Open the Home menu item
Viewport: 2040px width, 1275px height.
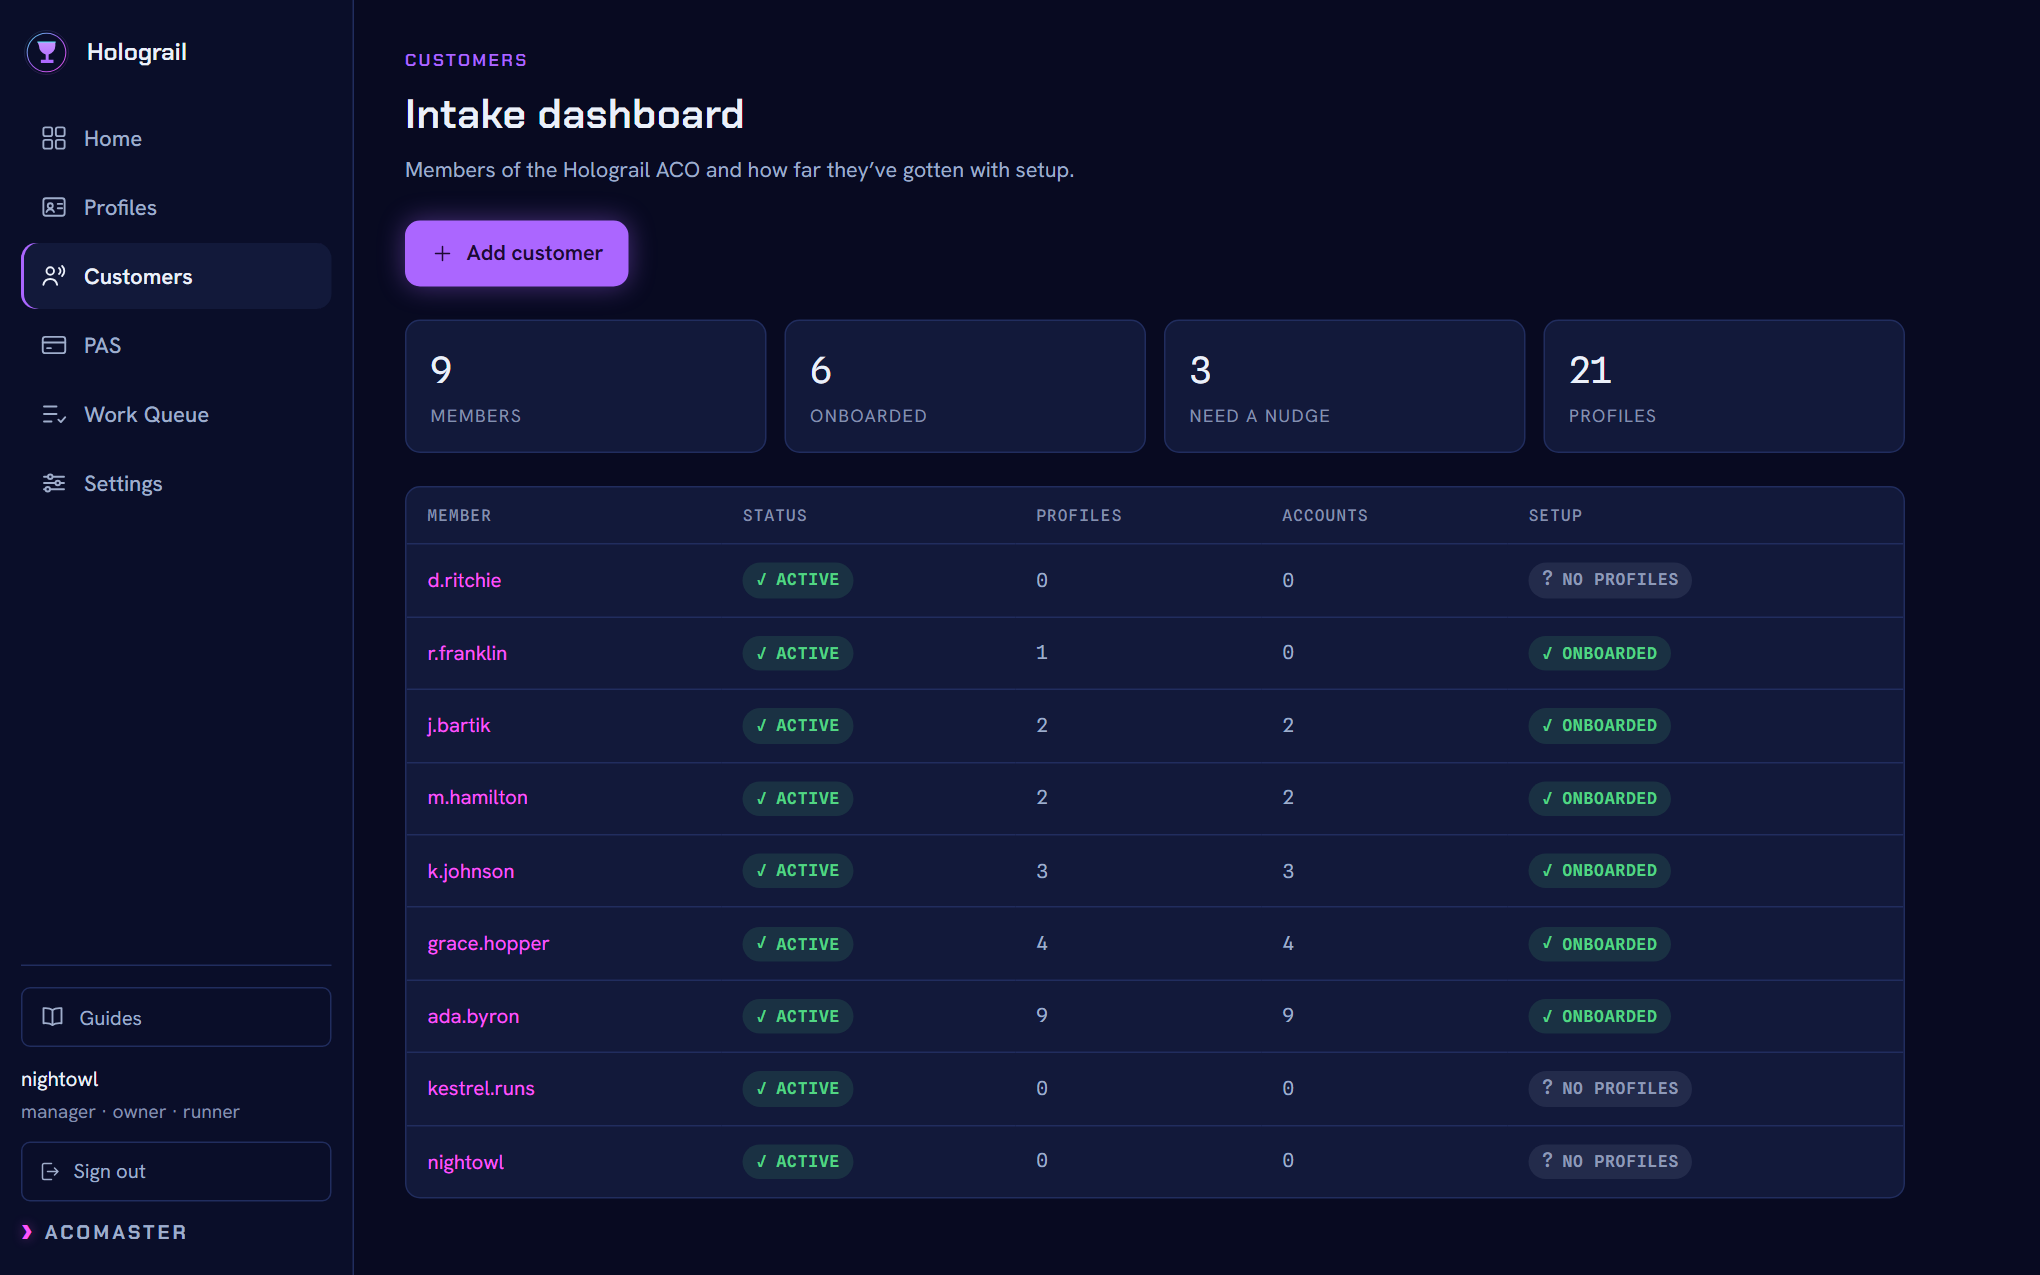[x=176, y=138]
